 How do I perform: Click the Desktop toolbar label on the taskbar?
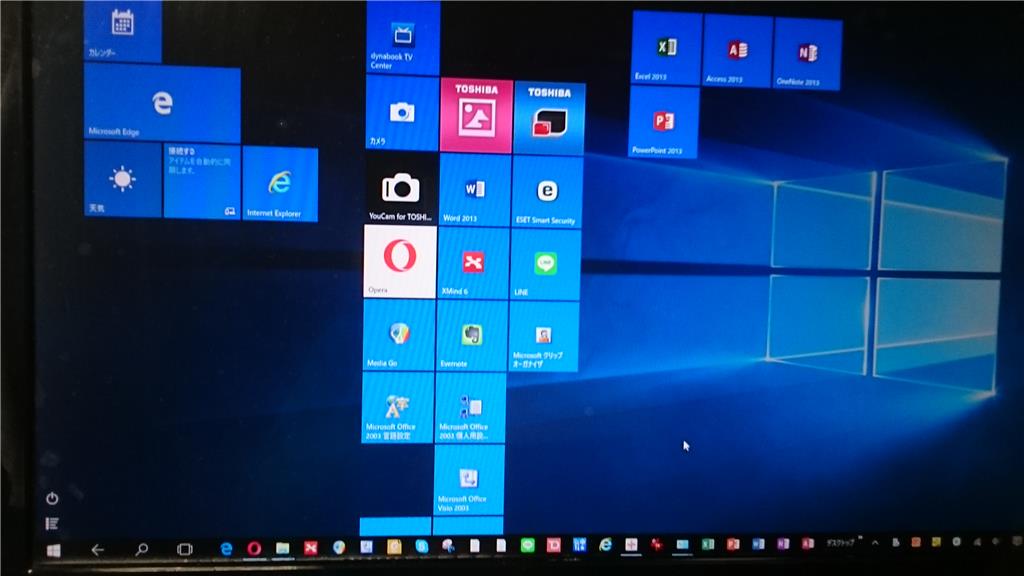coord(840,543)
